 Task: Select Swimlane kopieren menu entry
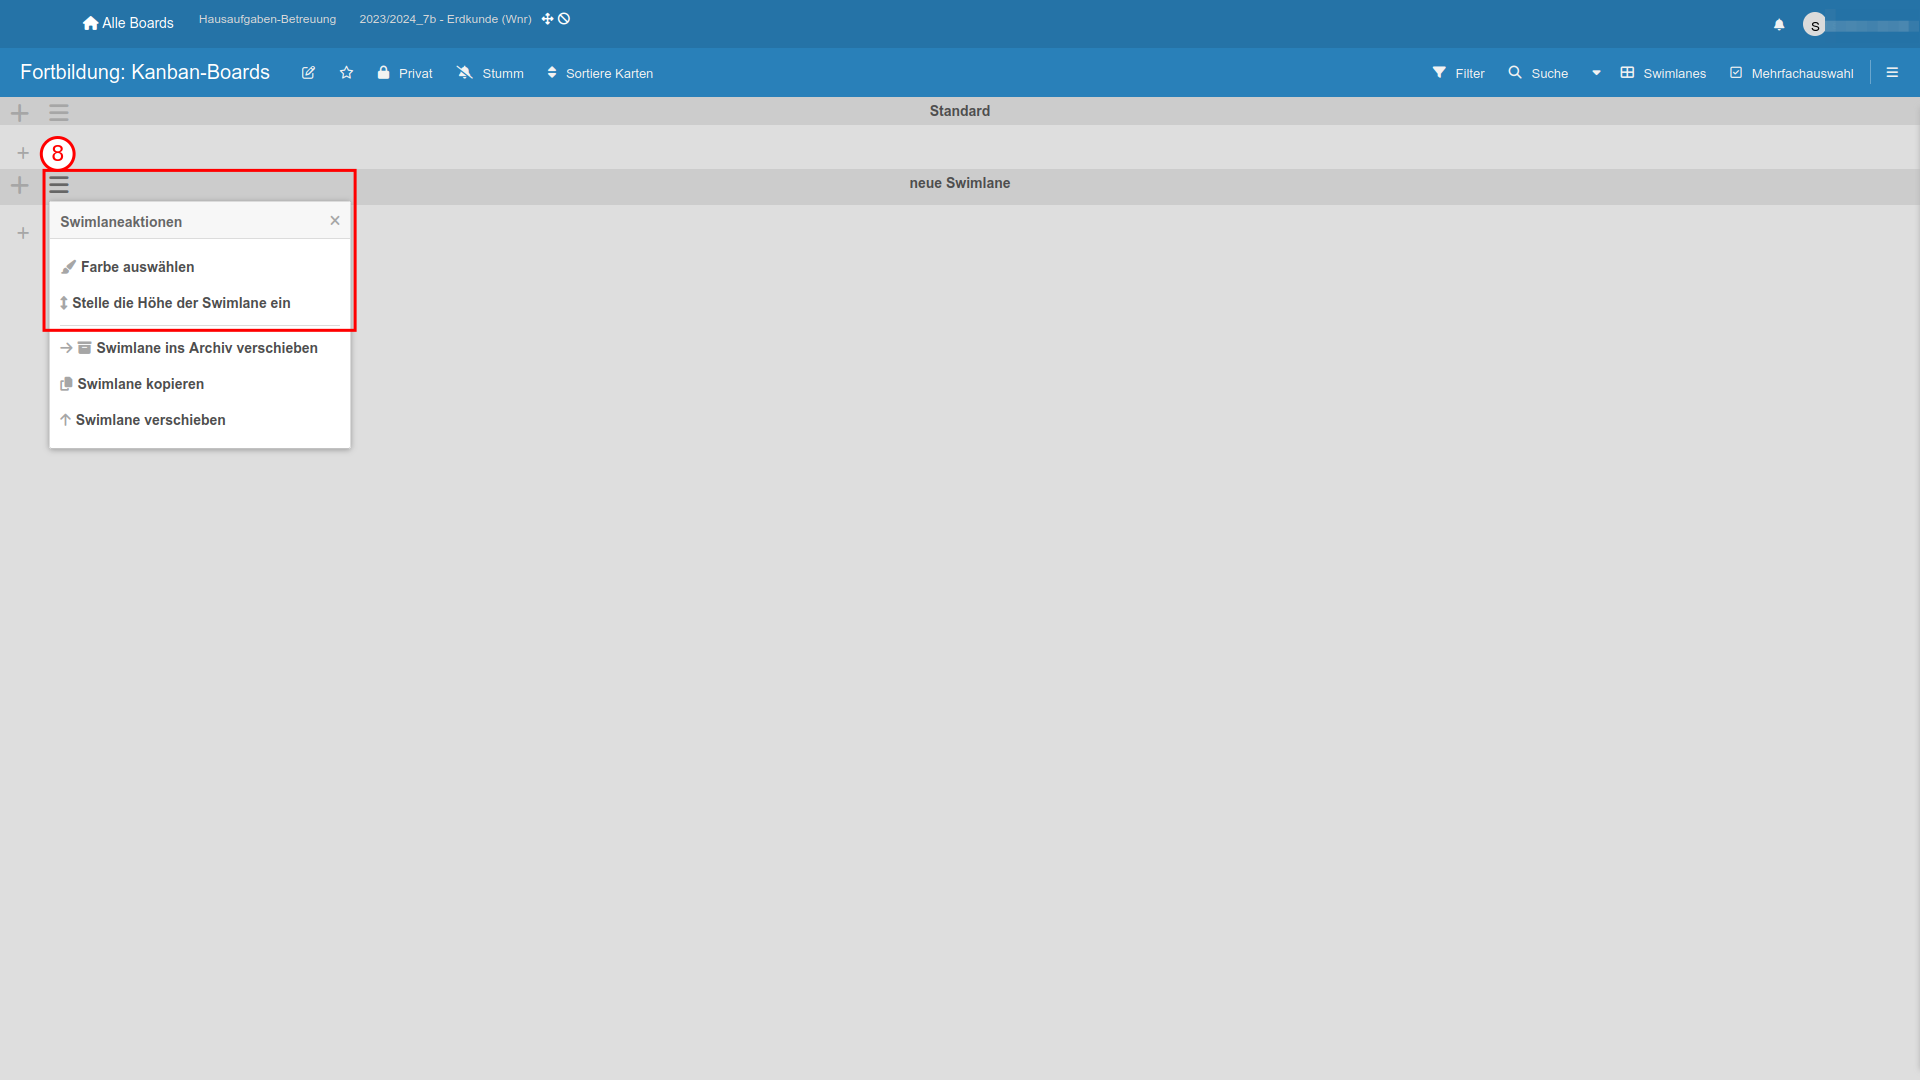[x=140, y=384]
